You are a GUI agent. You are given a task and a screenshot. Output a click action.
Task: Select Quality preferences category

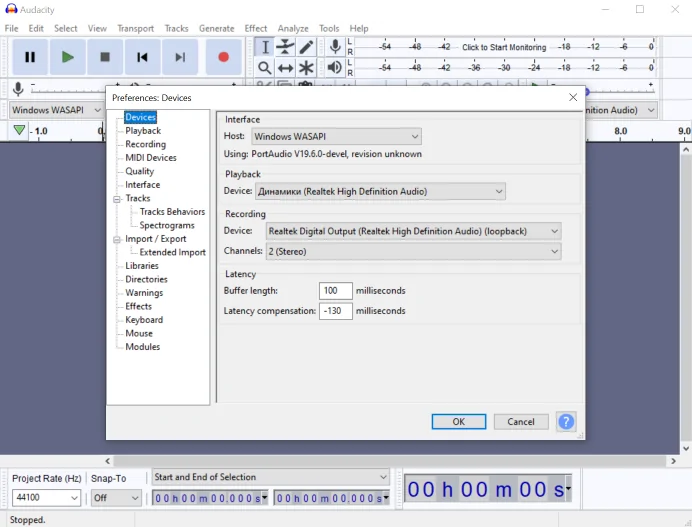(139, 171)
